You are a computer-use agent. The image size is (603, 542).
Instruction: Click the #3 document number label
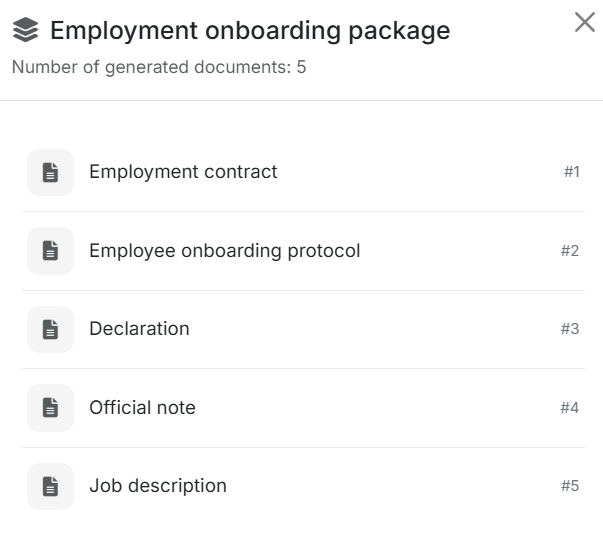click(570, 329)
